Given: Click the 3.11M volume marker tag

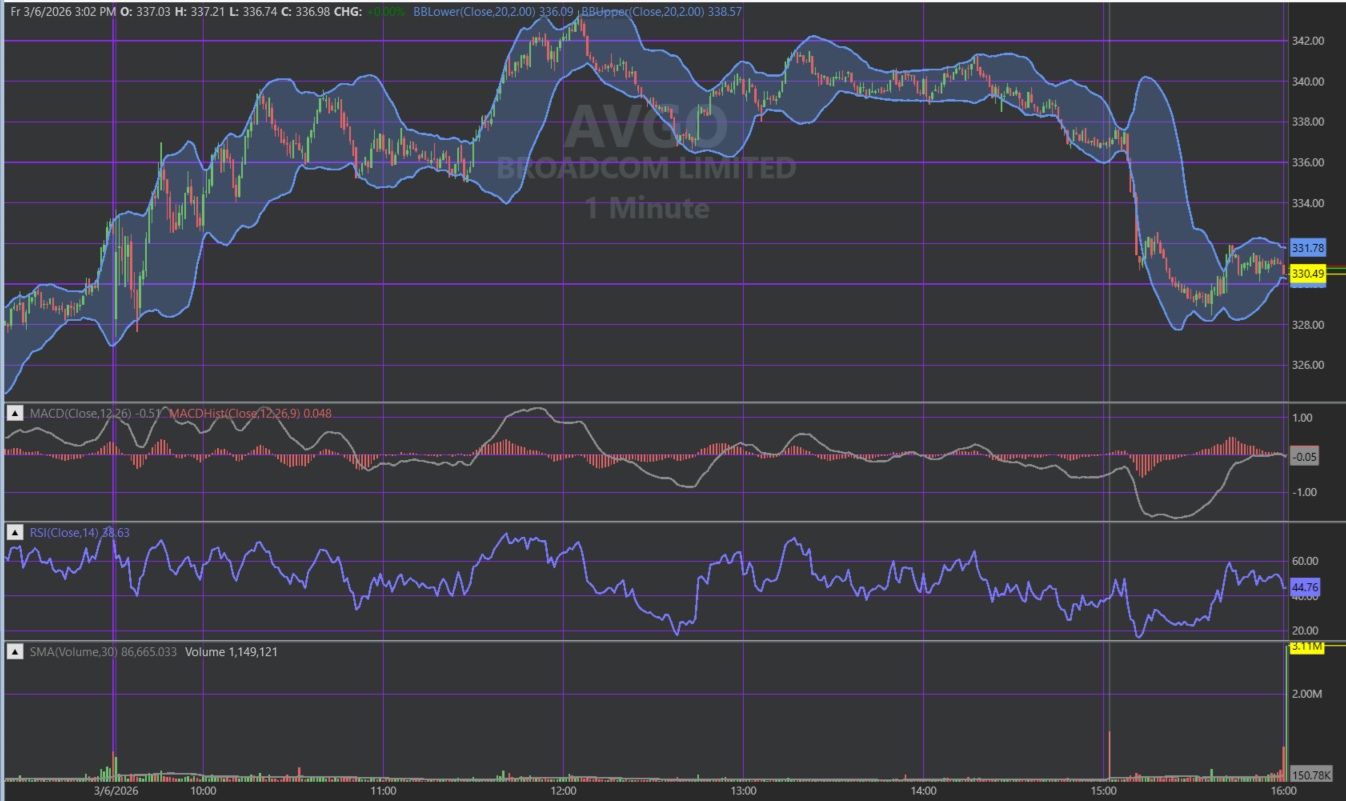Looking at the screenshot, I should coord(1307,648).
